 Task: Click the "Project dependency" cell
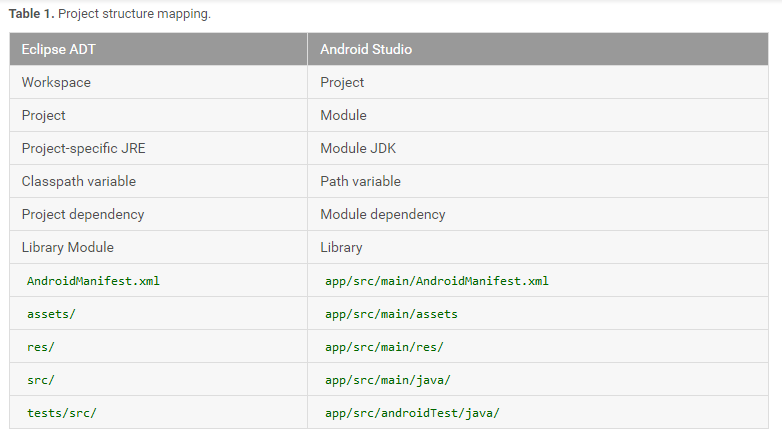pyautogui.click(x=83, y=214)
